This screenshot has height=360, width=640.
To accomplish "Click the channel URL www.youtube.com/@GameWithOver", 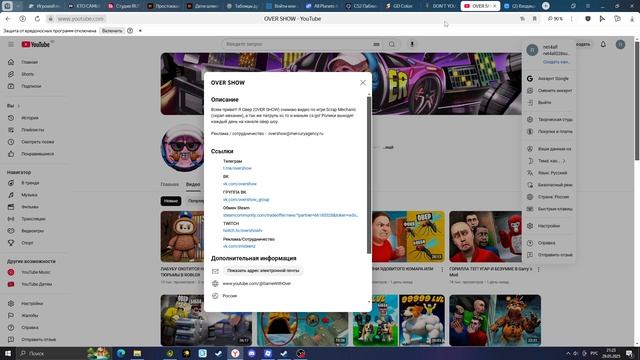I will [x=257, y=283].
